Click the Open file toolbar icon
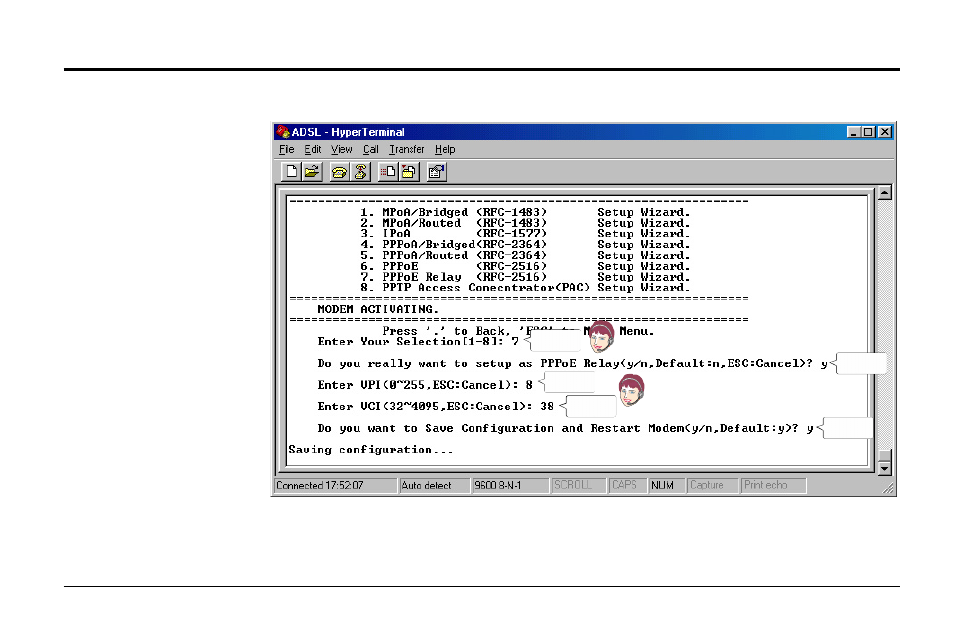This screenshot has width=954, height=637. pyautogui.click(x=312, y=172)
